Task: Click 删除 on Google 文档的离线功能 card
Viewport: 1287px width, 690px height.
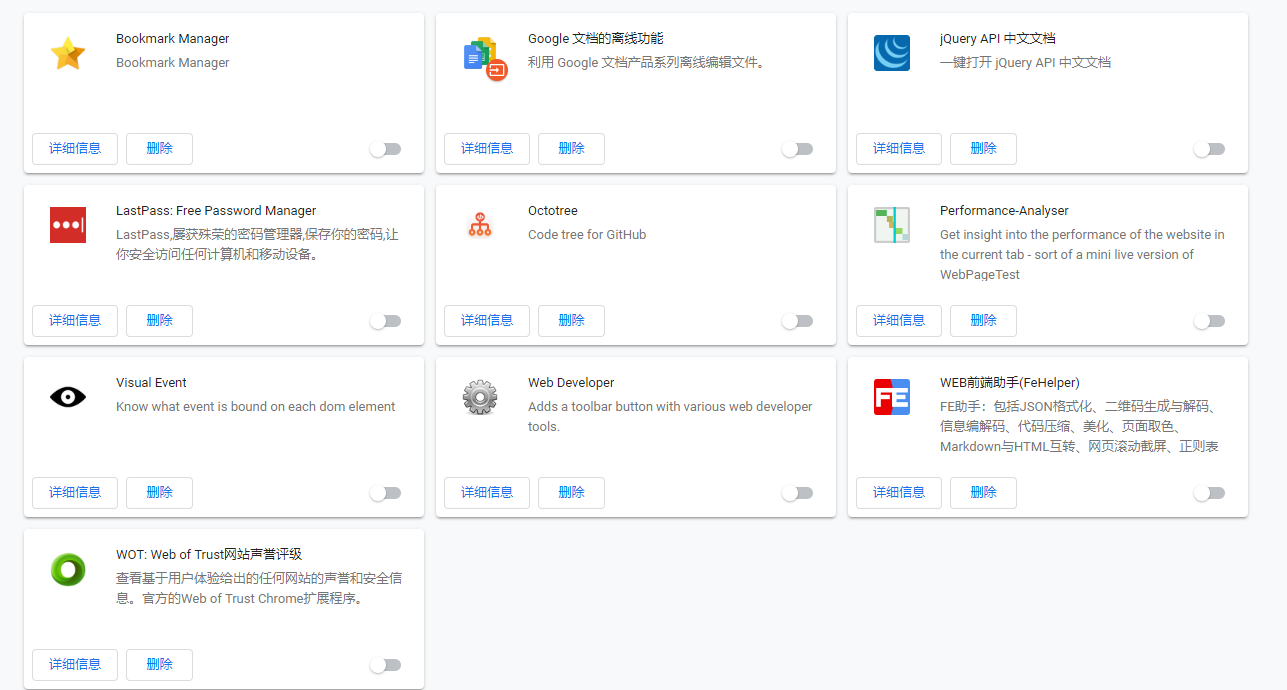Action: [x=571, y=149]
